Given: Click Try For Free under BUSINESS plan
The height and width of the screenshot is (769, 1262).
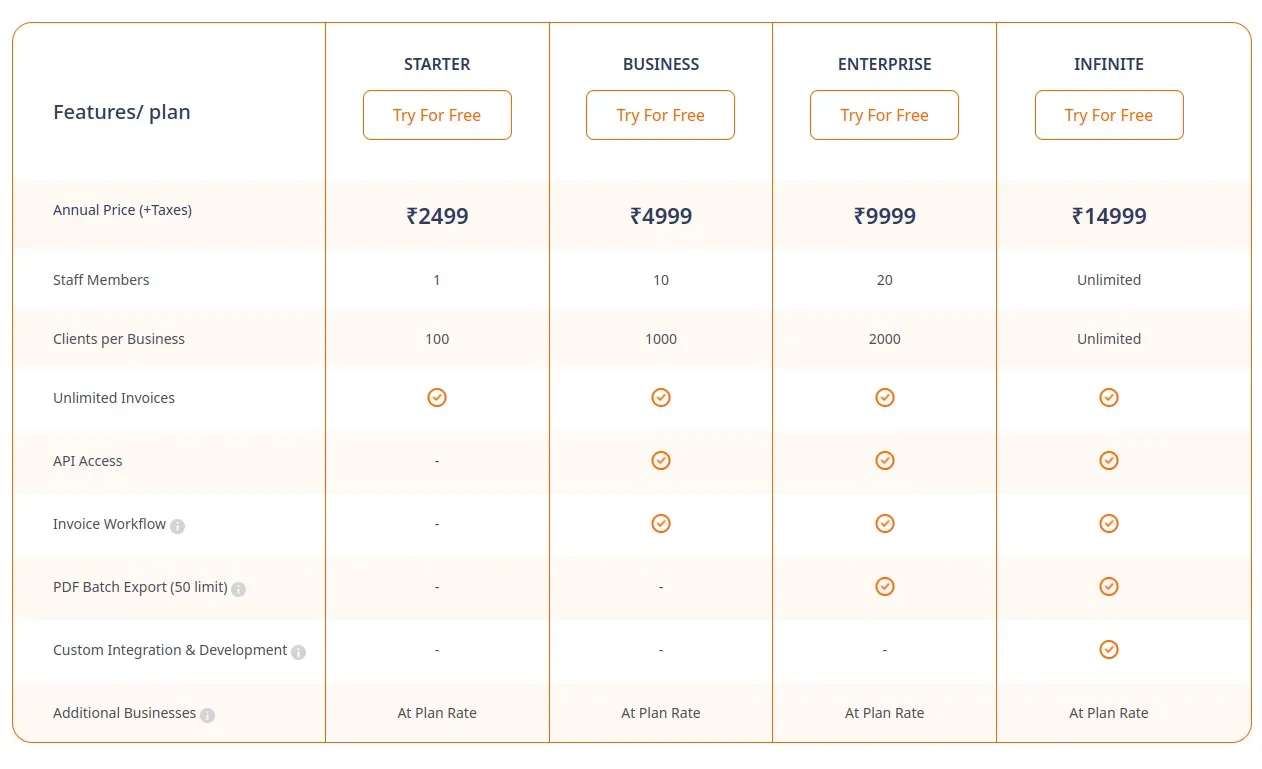Looking at the screenshot, I should [660, 115].
